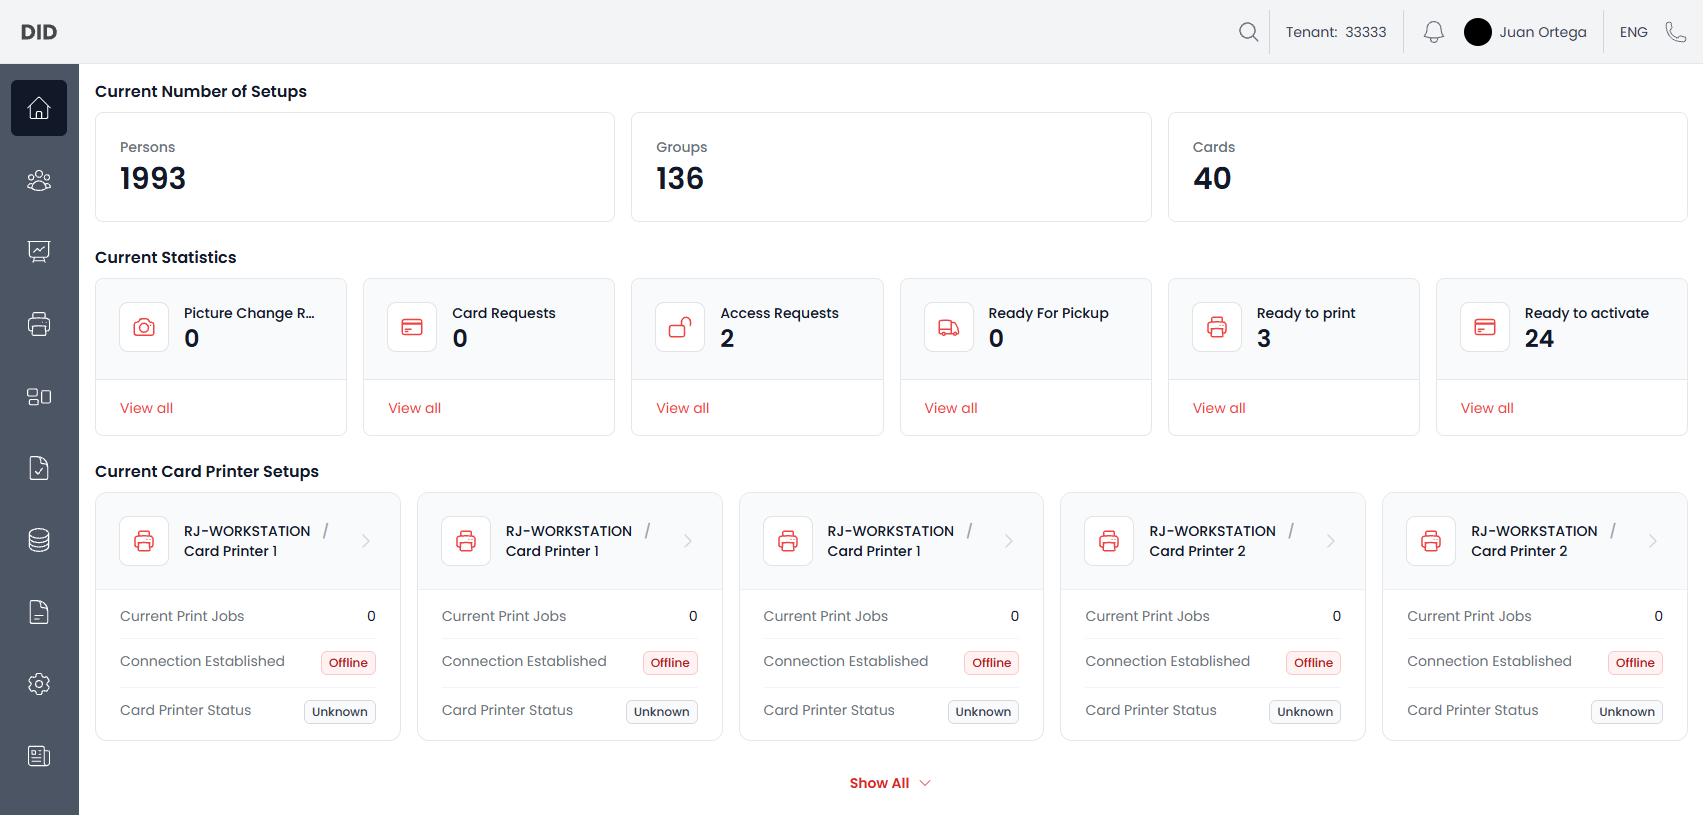Open the Tenant: 33333 selector
The height and width of the screenshot is (815, 1703).
[x=1336, y=32]
